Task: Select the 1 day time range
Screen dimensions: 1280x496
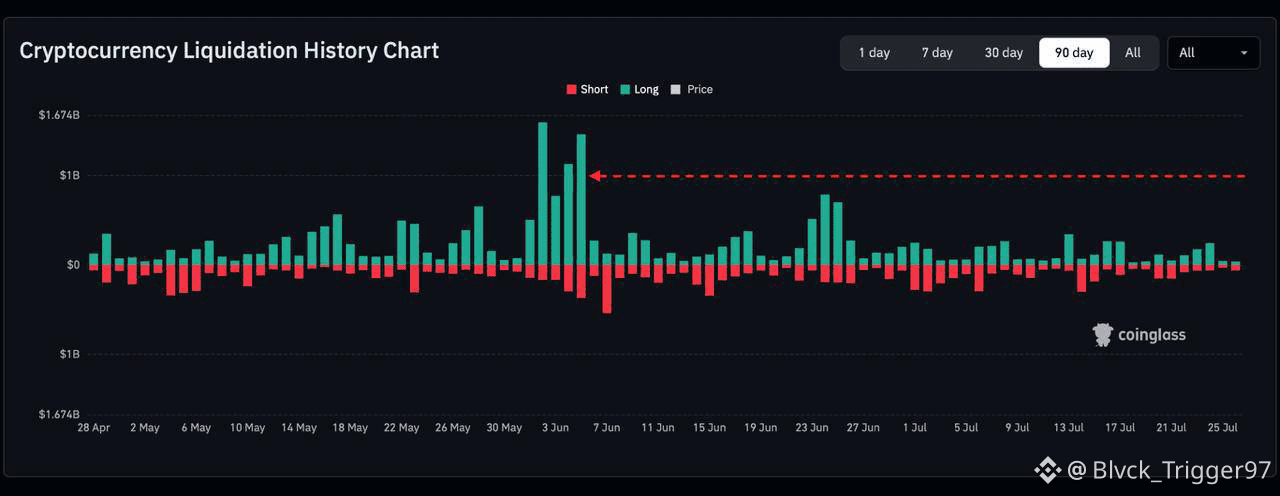Action: pyautogui.click(x=873, y=53)
